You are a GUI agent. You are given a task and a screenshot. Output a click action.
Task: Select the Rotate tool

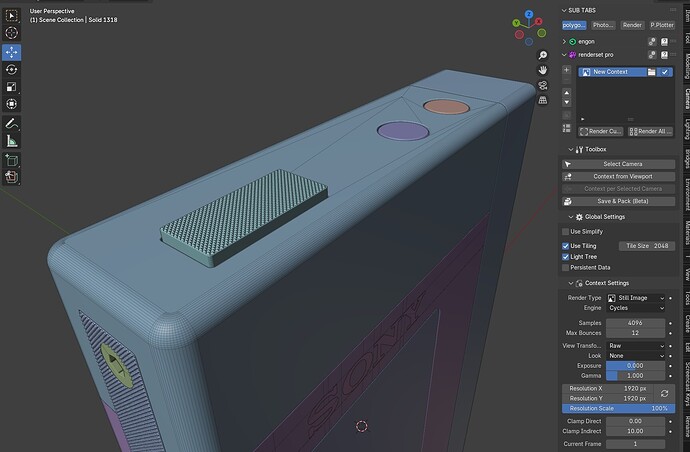tap(11, 70)
